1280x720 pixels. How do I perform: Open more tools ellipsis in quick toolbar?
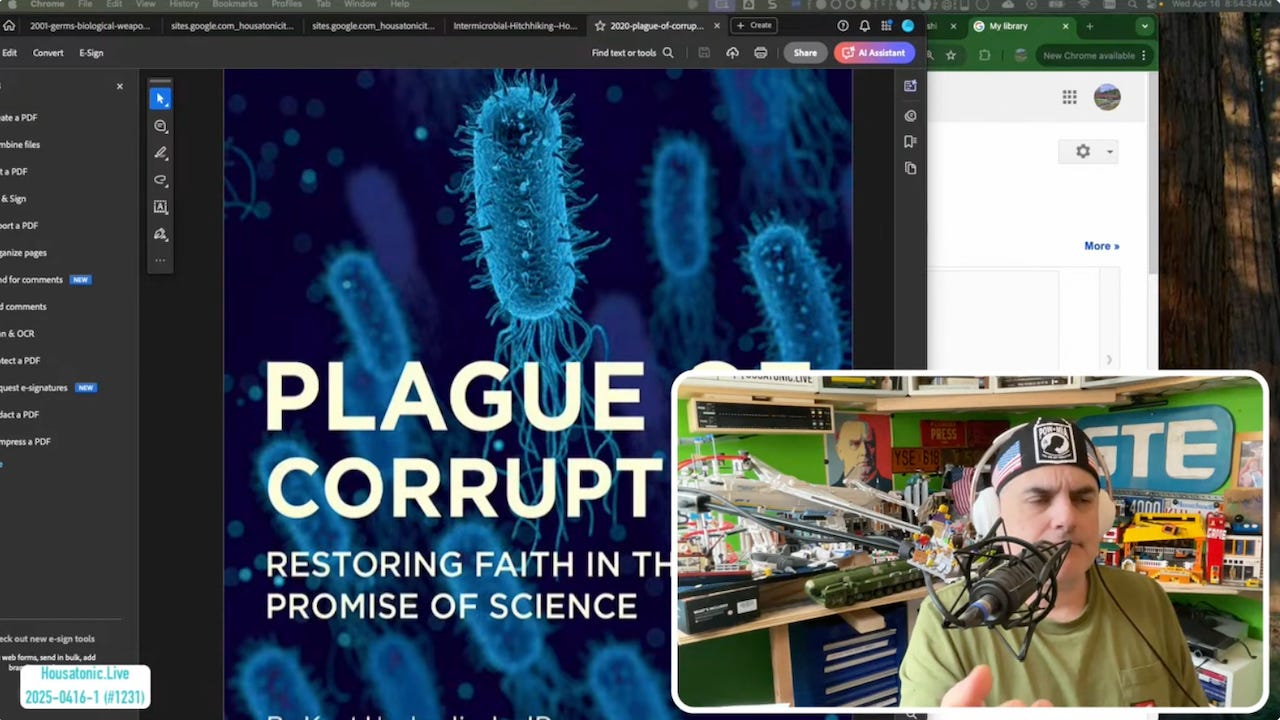coord(160,260)
